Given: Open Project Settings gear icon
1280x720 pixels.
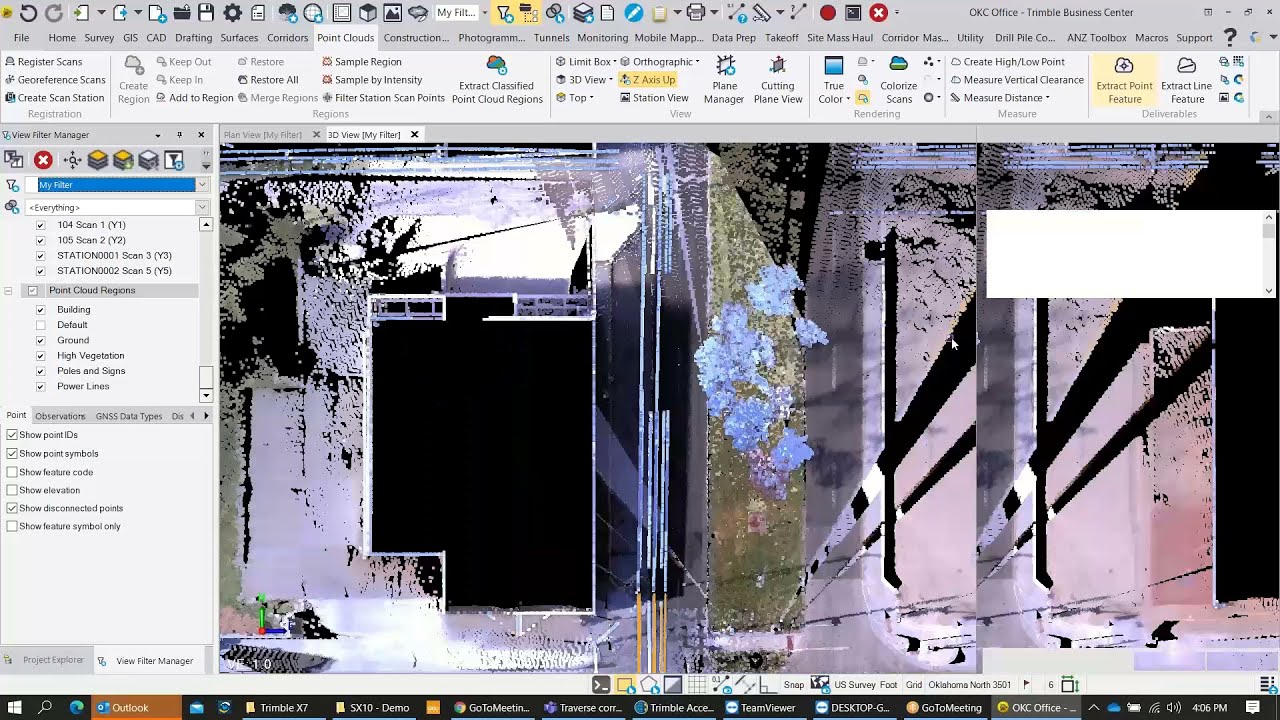Looking at the screenshot, I should click(232, 13).
